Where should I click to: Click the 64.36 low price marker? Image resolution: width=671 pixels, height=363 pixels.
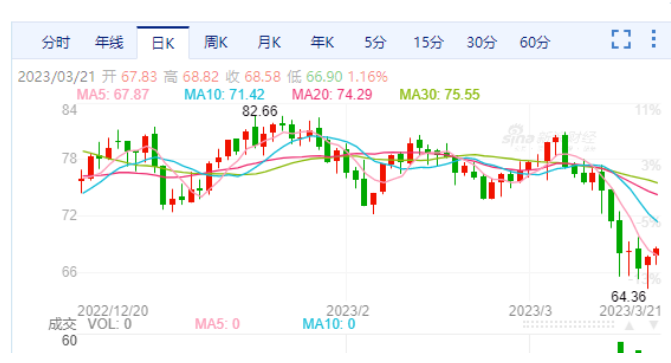pos(628,296)
